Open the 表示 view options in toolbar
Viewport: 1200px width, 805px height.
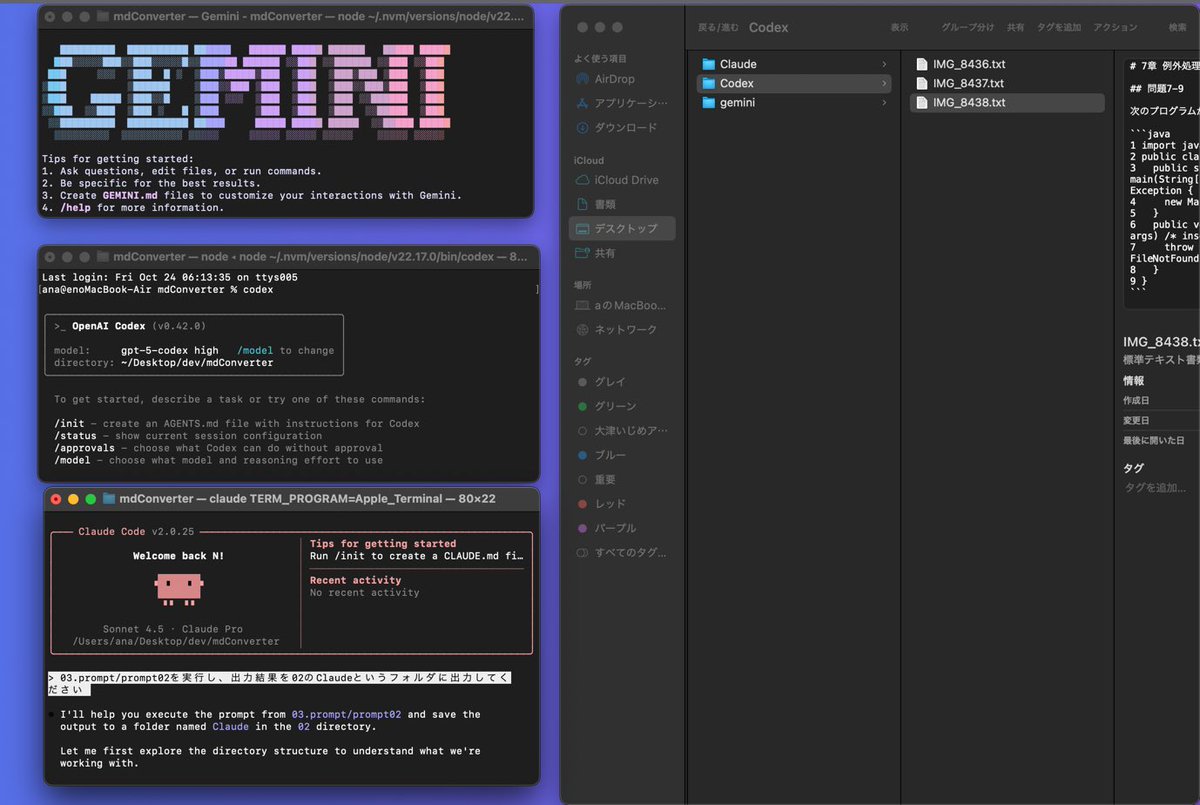click(899, 28)
